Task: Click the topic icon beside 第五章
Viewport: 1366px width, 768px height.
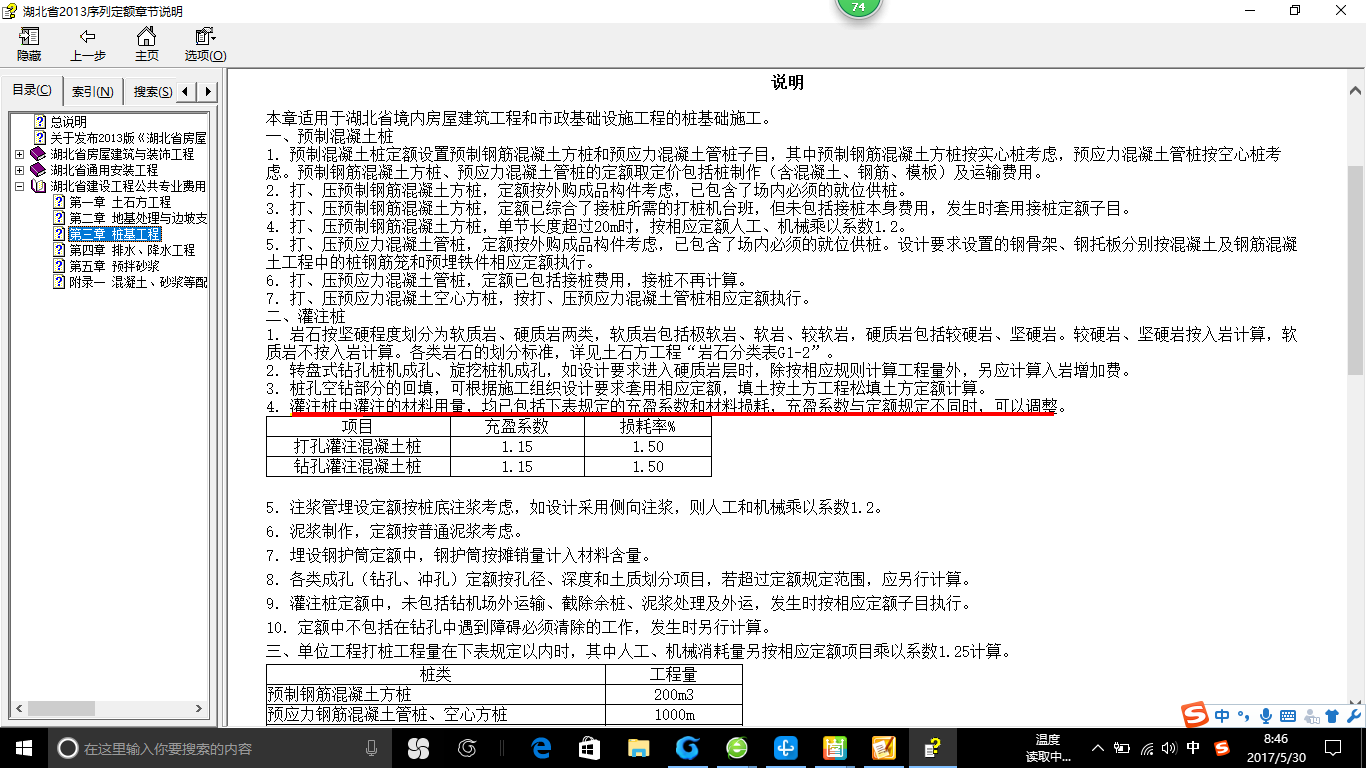Action: point(59,266)
